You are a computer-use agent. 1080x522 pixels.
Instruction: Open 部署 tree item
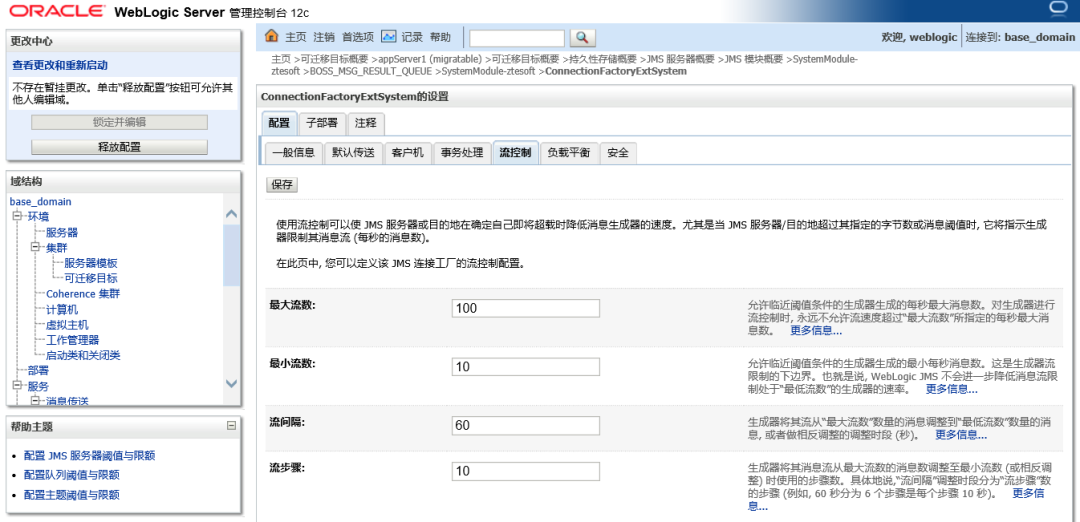pyautogui.click(x=38, y=370)
